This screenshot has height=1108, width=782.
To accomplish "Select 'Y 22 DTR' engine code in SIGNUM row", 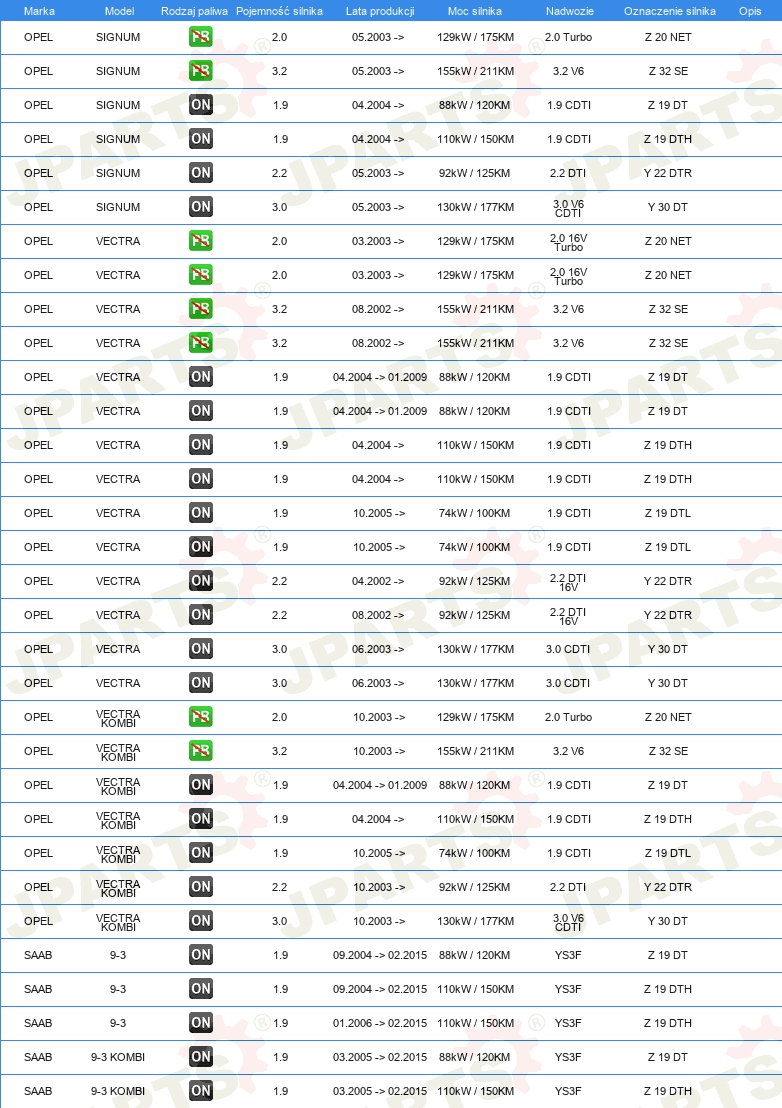I will point(668,172).
